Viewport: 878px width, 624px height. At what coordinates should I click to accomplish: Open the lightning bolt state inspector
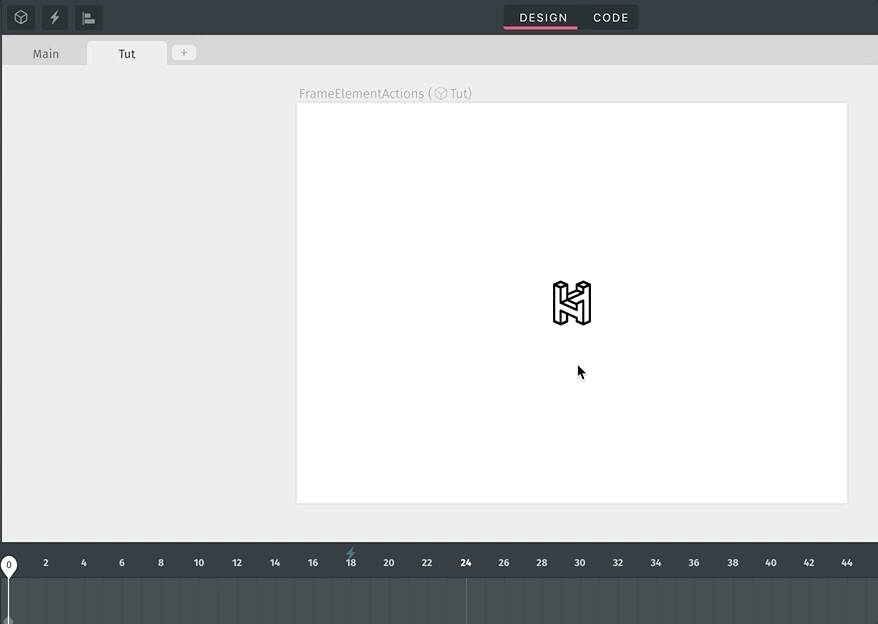[55, 18]
